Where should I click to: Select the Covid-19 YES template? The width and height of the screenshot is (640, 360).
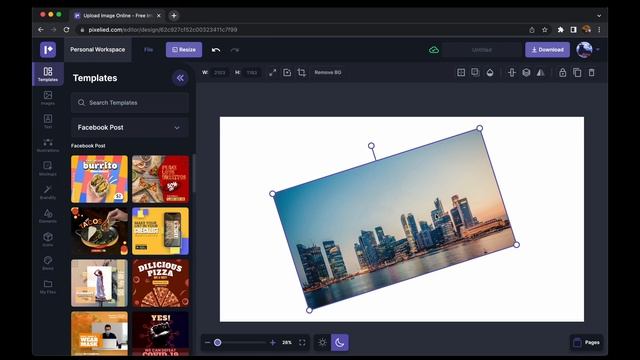coord(160,333)
